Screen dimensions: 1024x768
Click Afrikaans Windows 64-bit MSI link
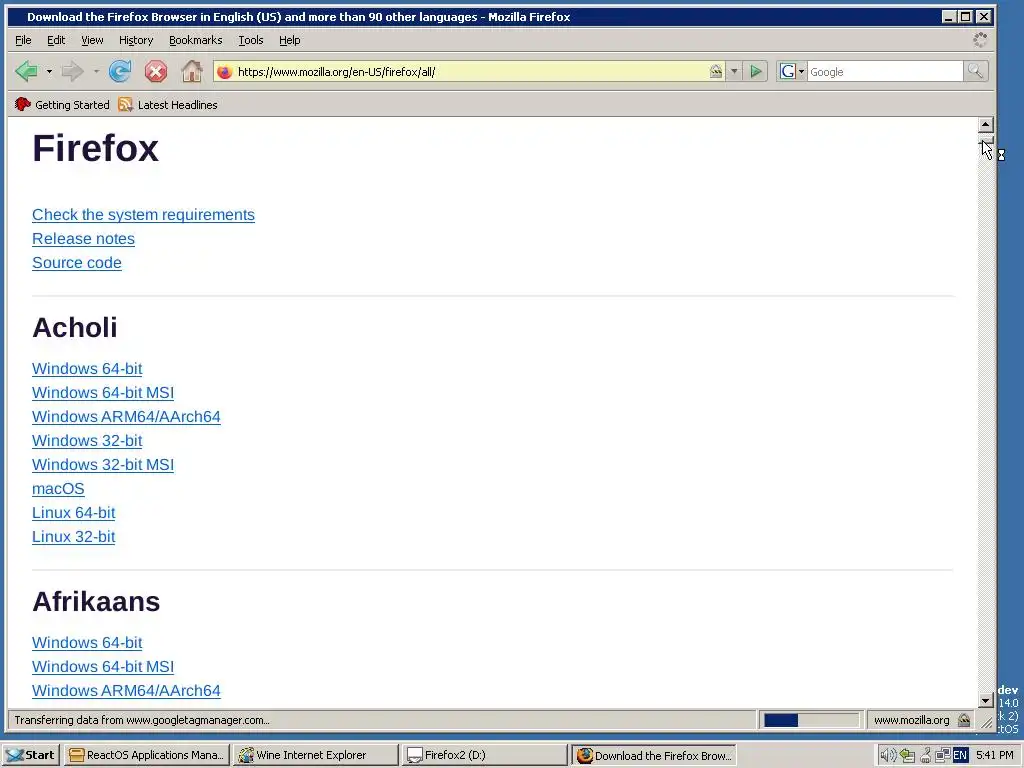tap(103, 667)
